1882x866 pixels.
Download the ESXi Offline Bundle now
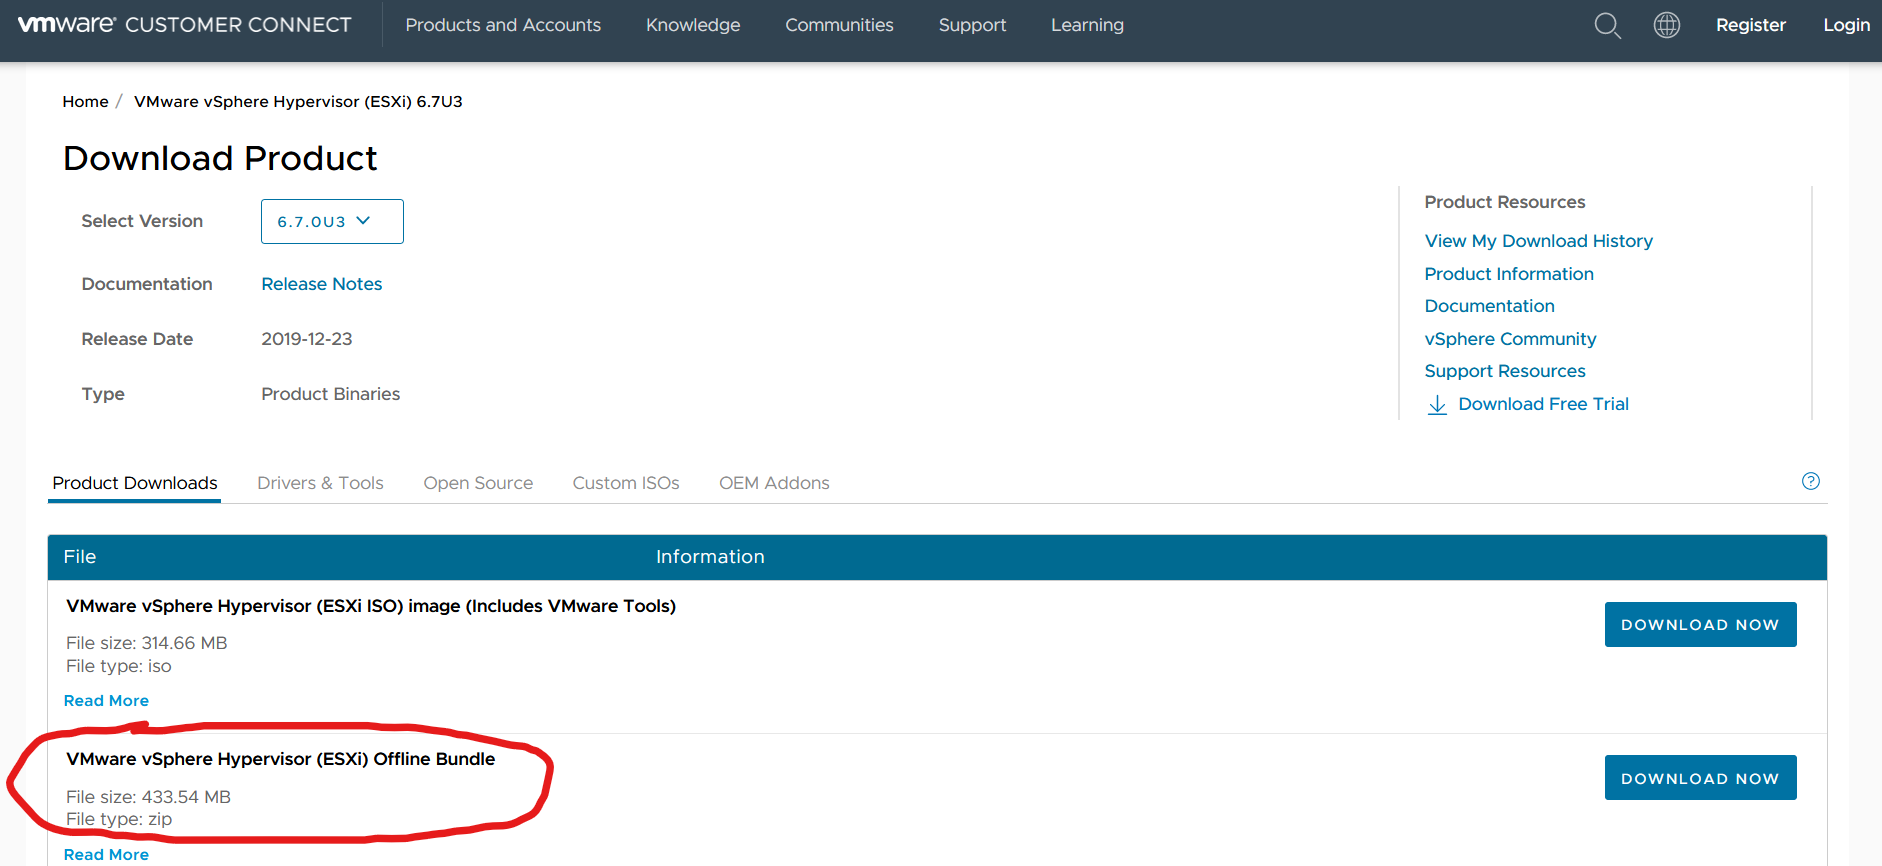(1701, 778)
